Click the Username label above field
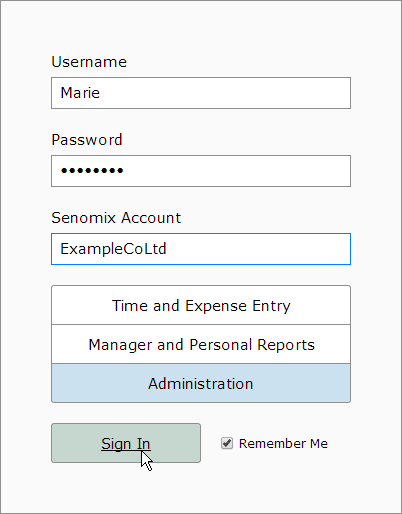Viewport: 402px width, 514px height. tap(89, 62)
